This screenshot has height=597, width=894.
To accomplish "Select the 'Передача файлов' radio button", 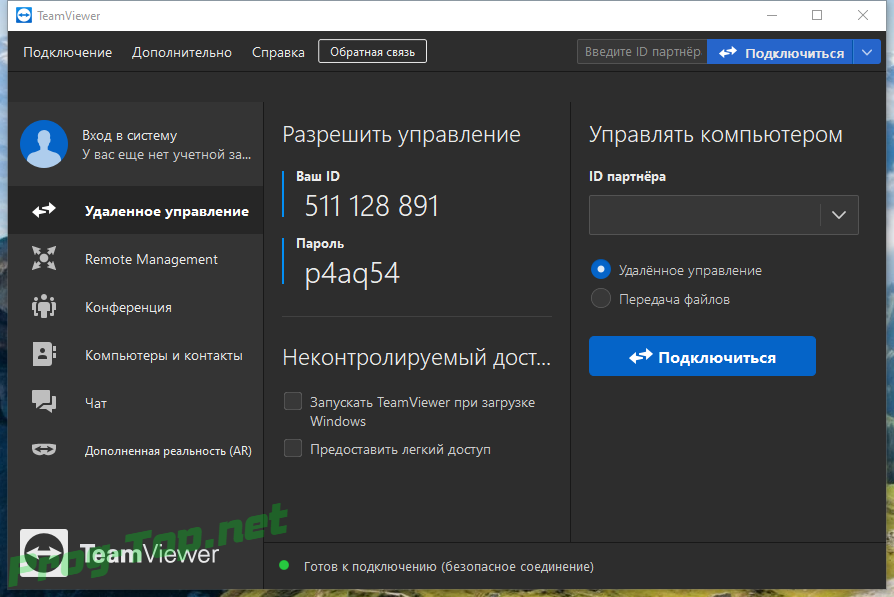I will pyautogui.click(x=601, y=298).
